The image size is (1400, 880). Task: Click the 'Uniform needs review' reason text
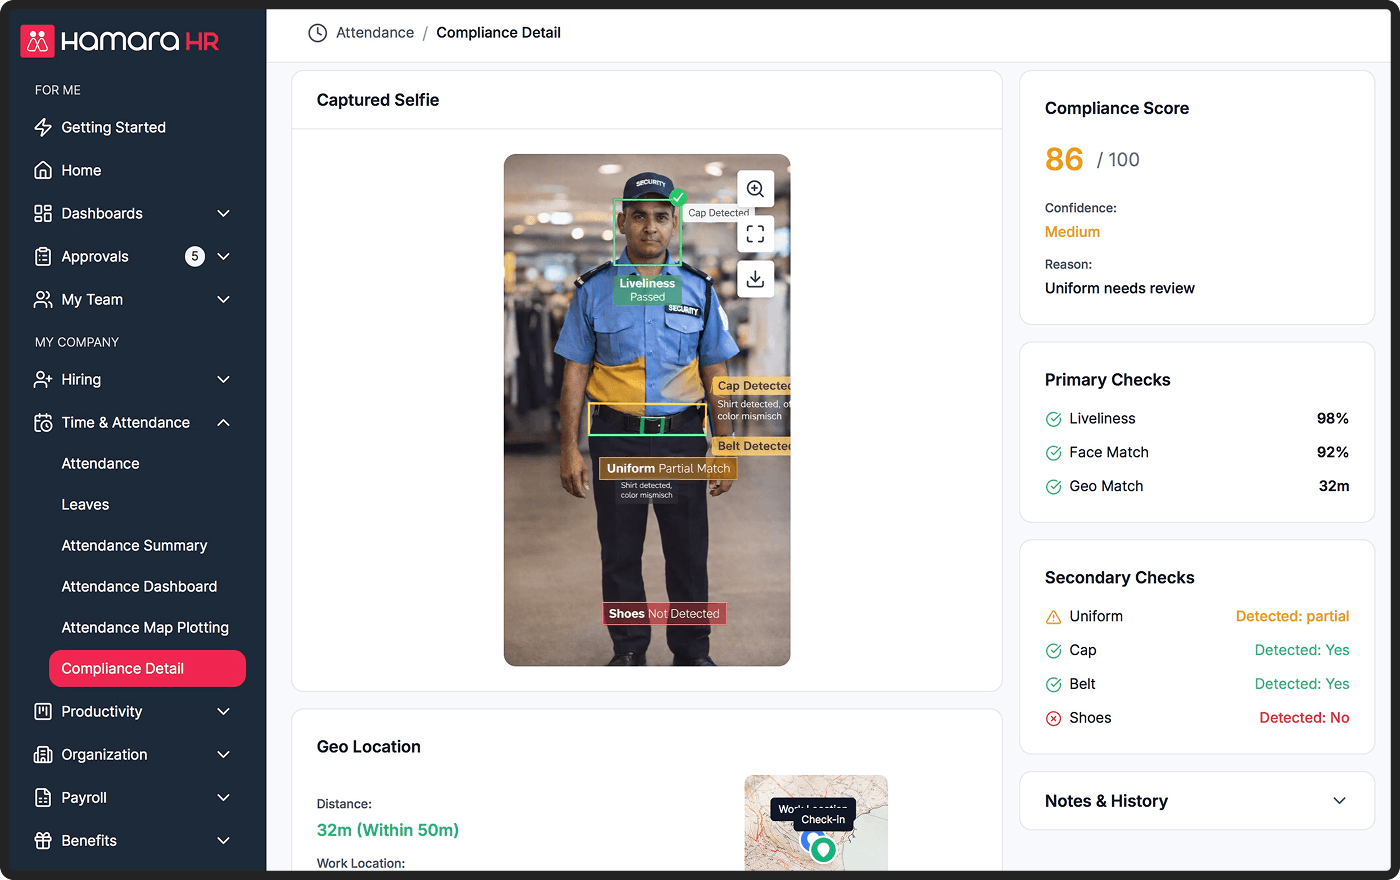[x=1120, y=288]
